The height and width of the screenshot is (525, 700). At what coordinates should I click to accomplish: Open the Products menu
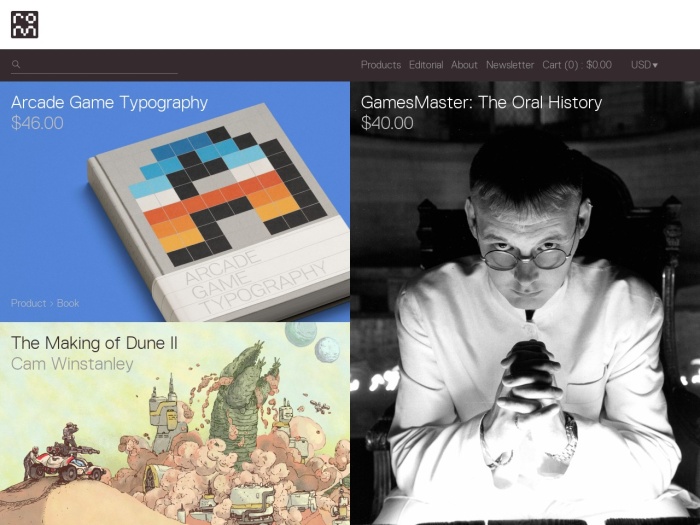click(x=381, y=65)
